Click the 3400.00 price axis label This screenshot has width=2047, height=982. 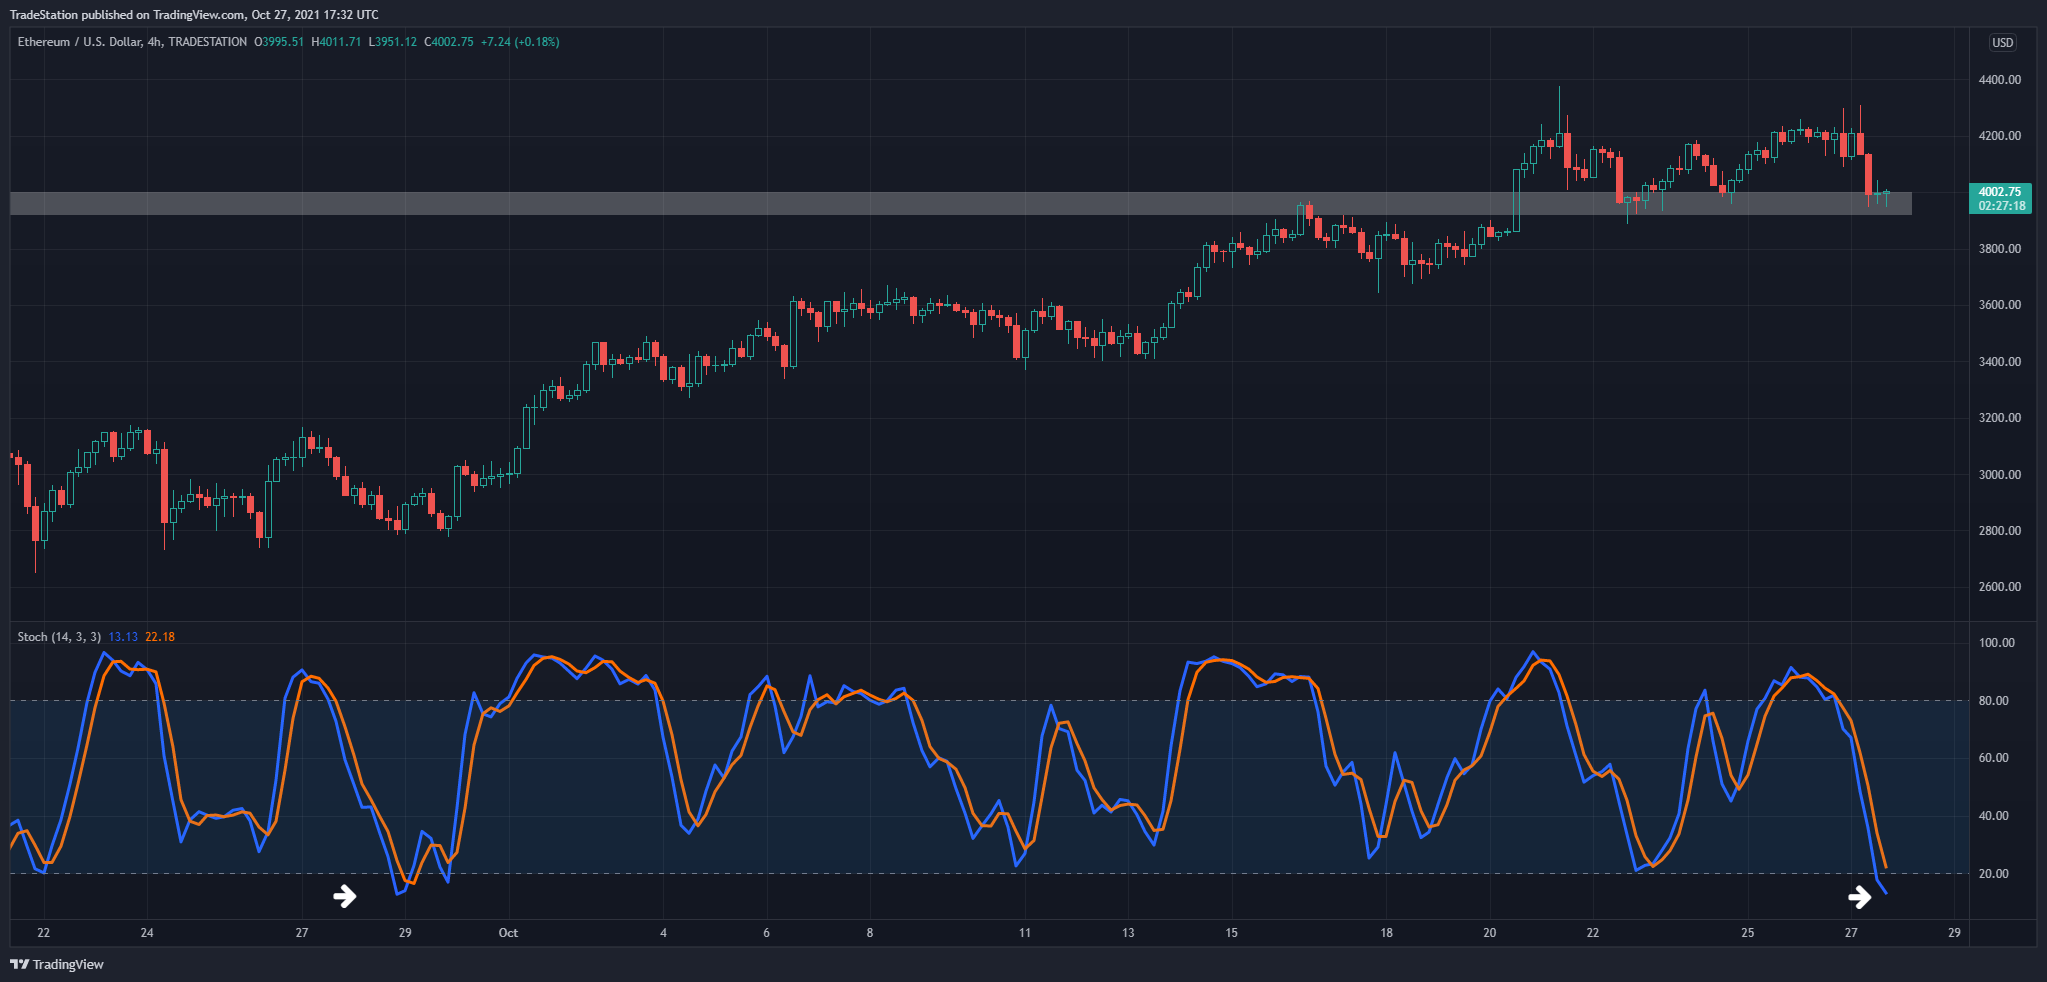tap(1999, 361)
